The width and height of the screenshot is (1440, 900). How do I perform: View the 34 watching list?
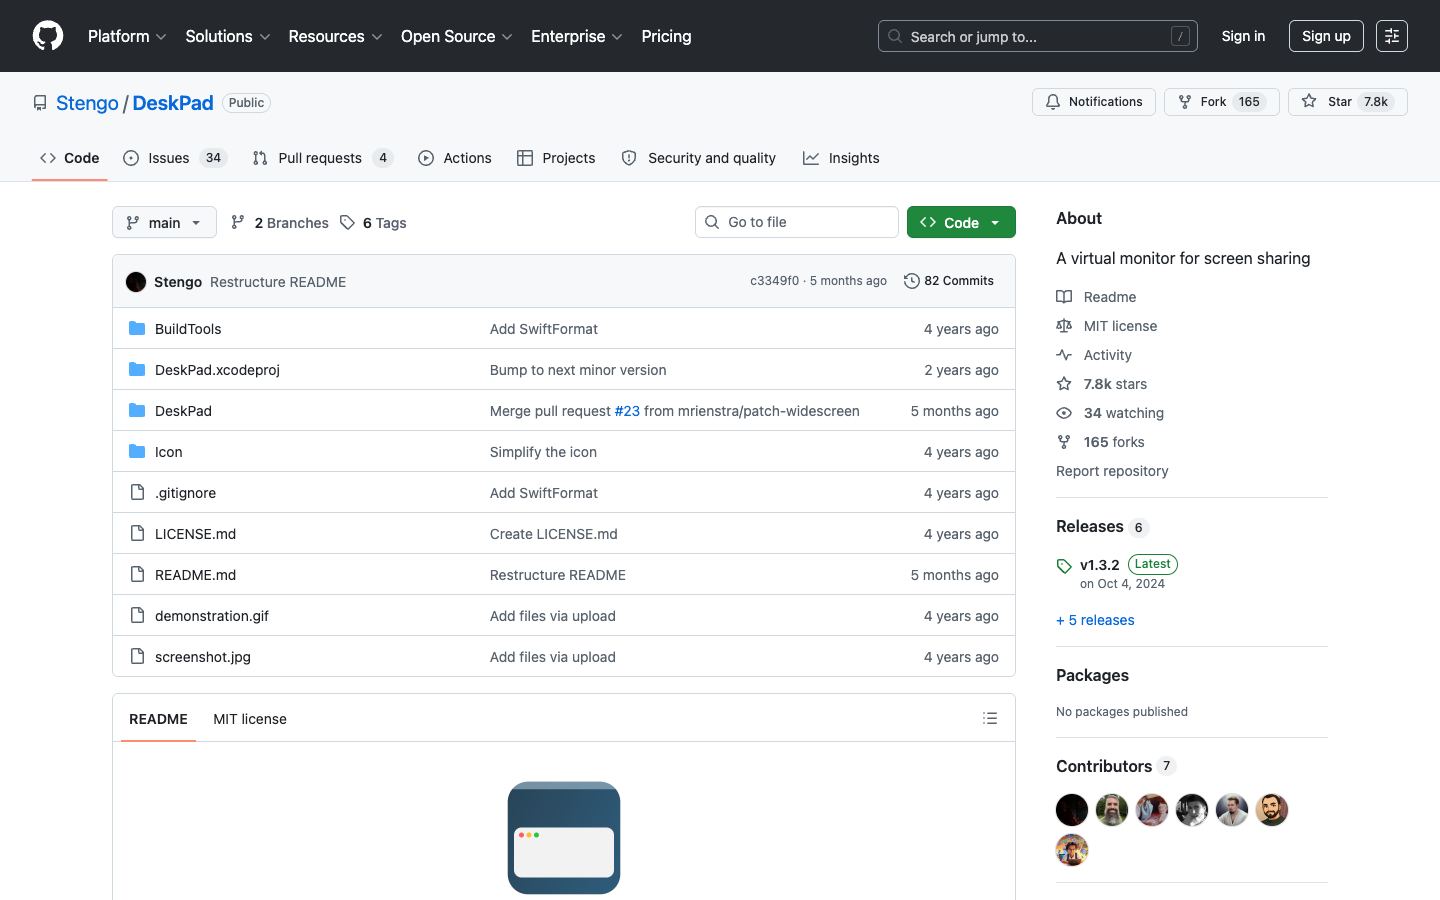point(1110,413)
